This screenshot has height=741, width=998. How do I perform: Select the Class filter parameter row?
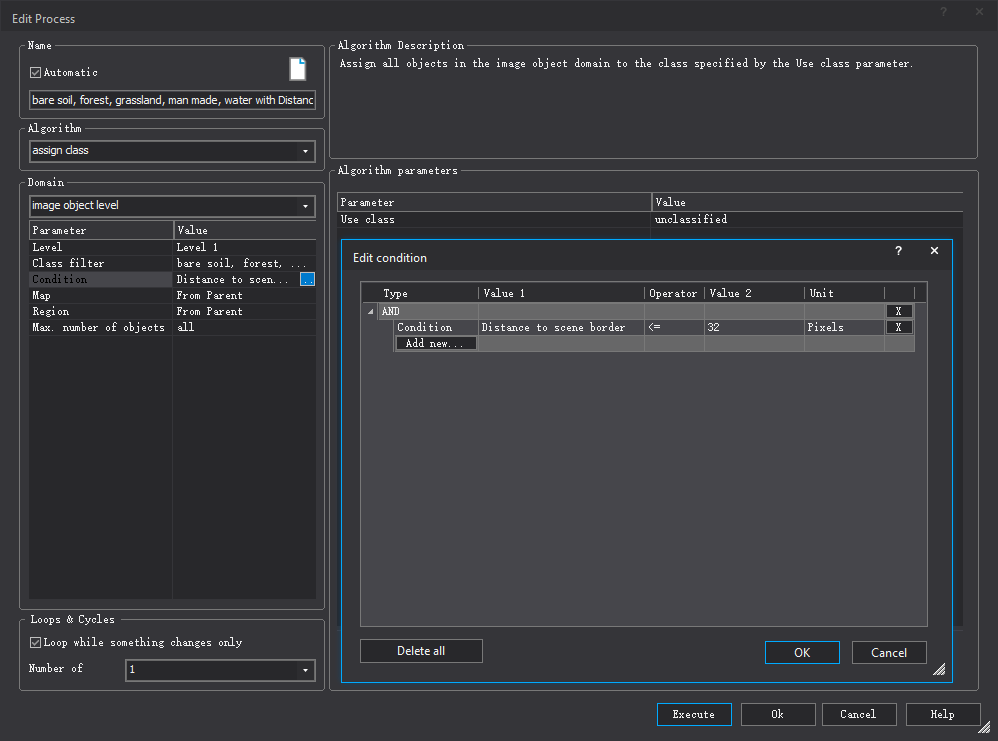[x=100, y=264]
